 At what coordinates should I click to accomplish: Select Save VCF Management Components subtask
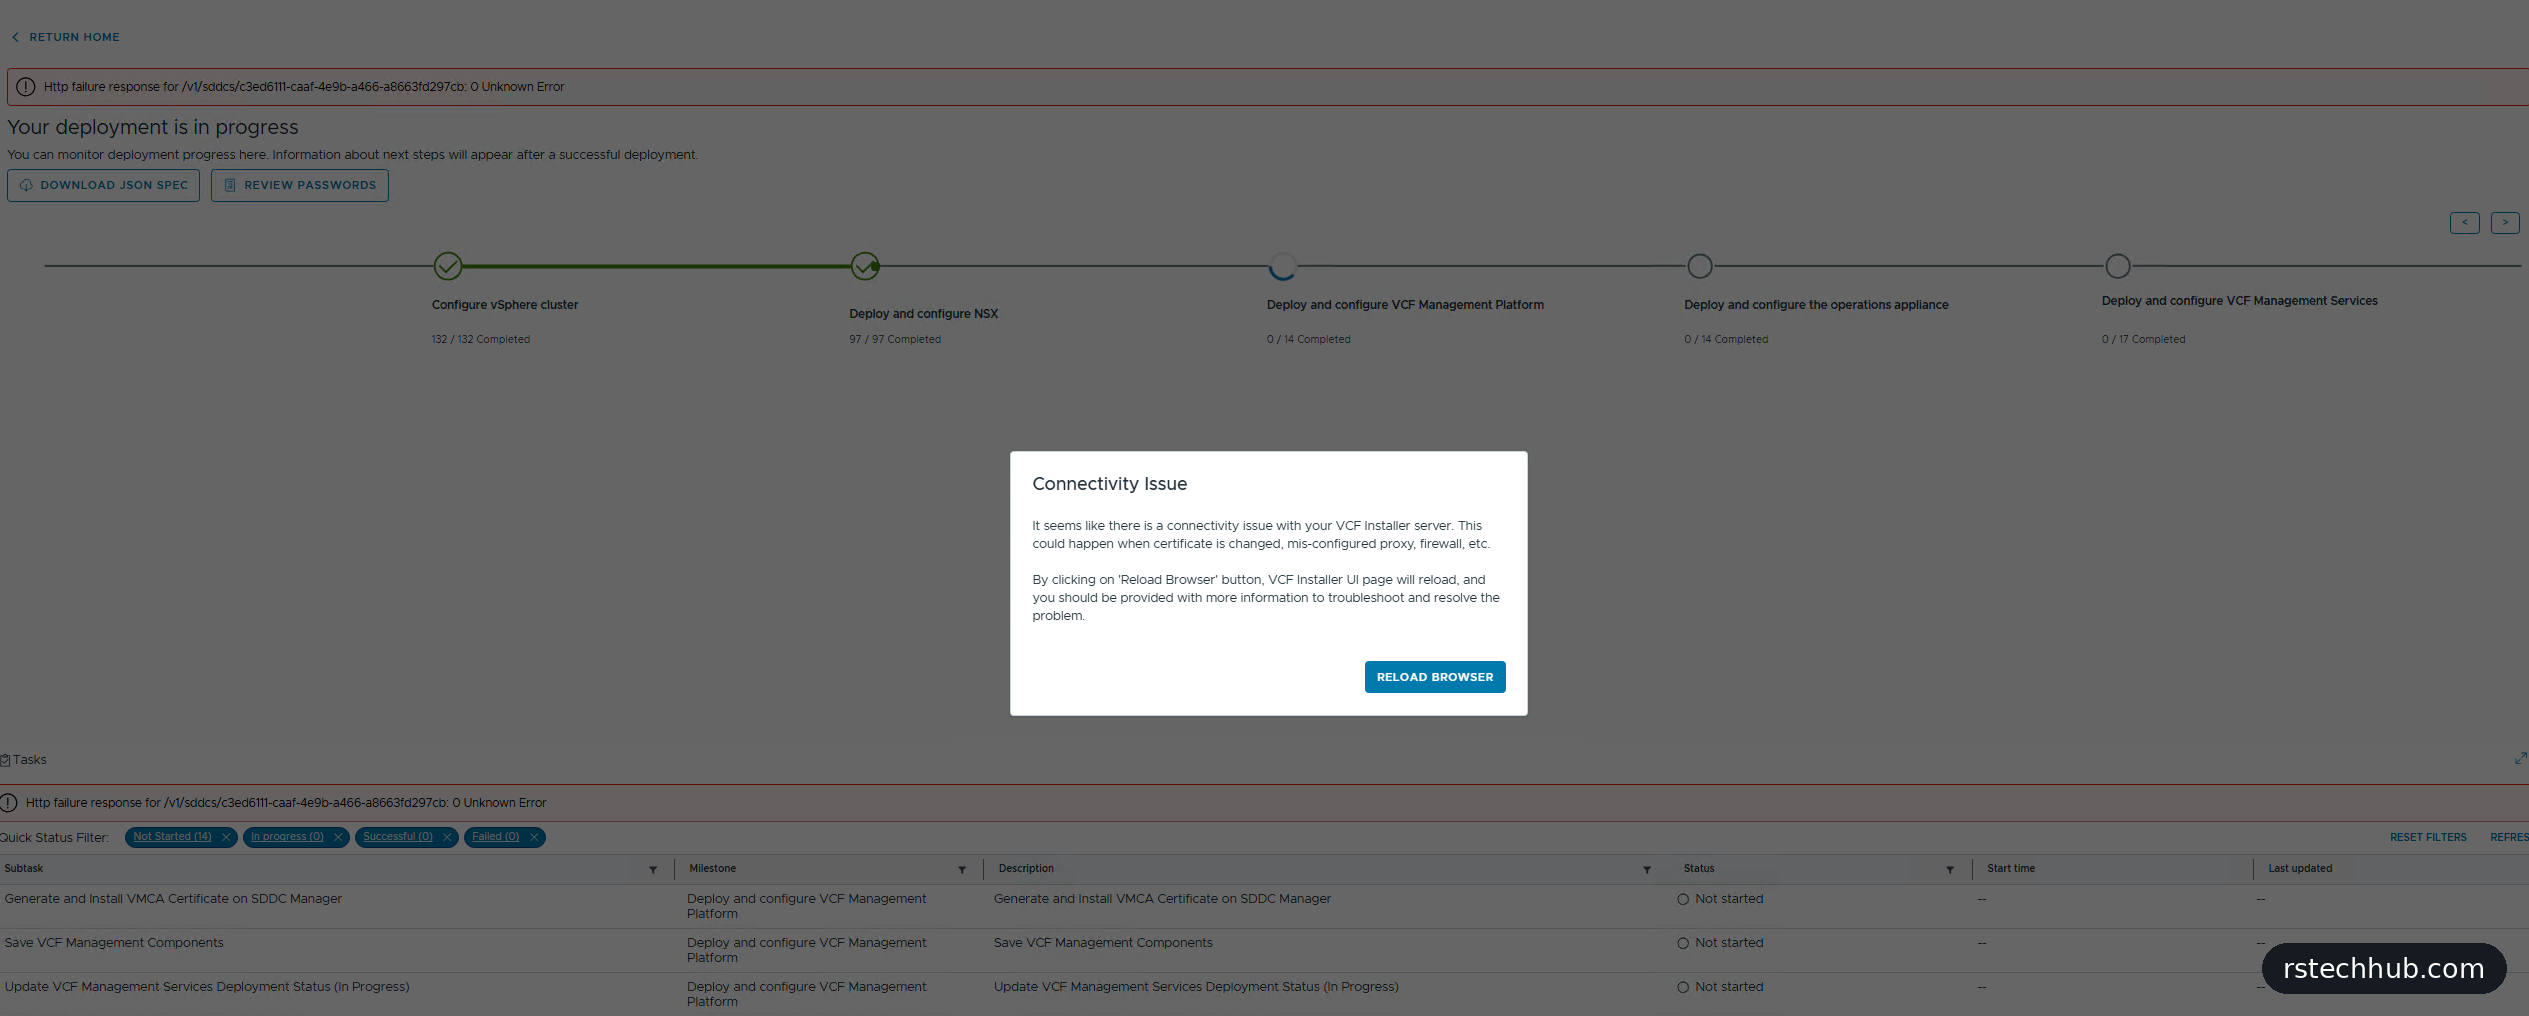click(114, 943)
